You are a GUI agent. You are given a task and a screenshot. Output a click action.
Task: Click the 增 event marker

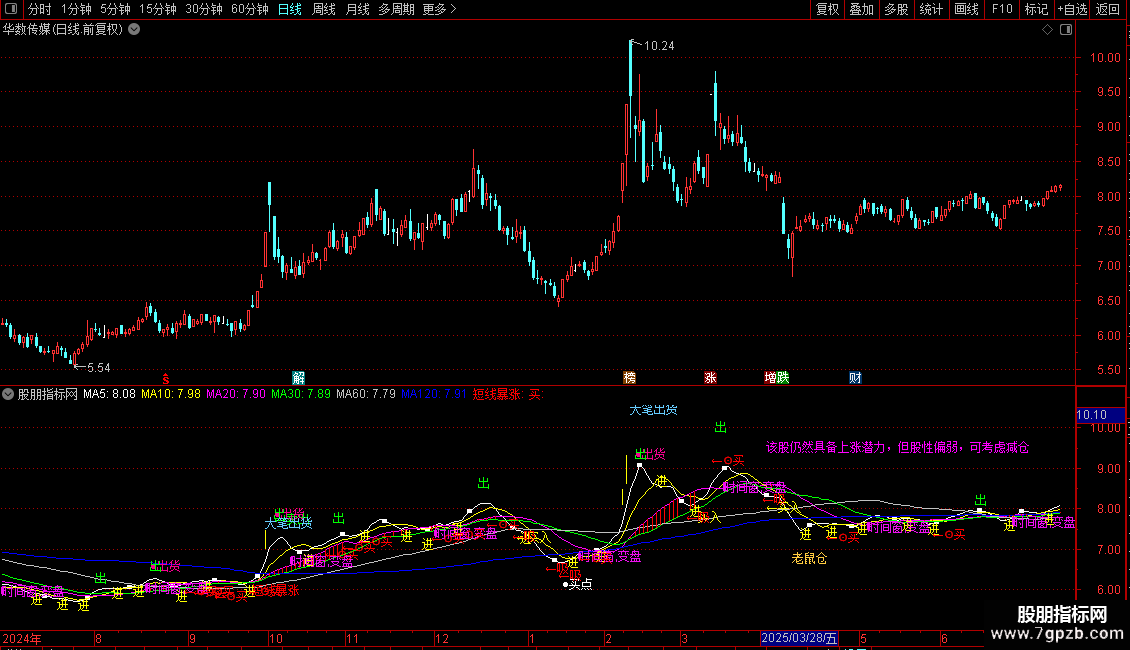770,378
